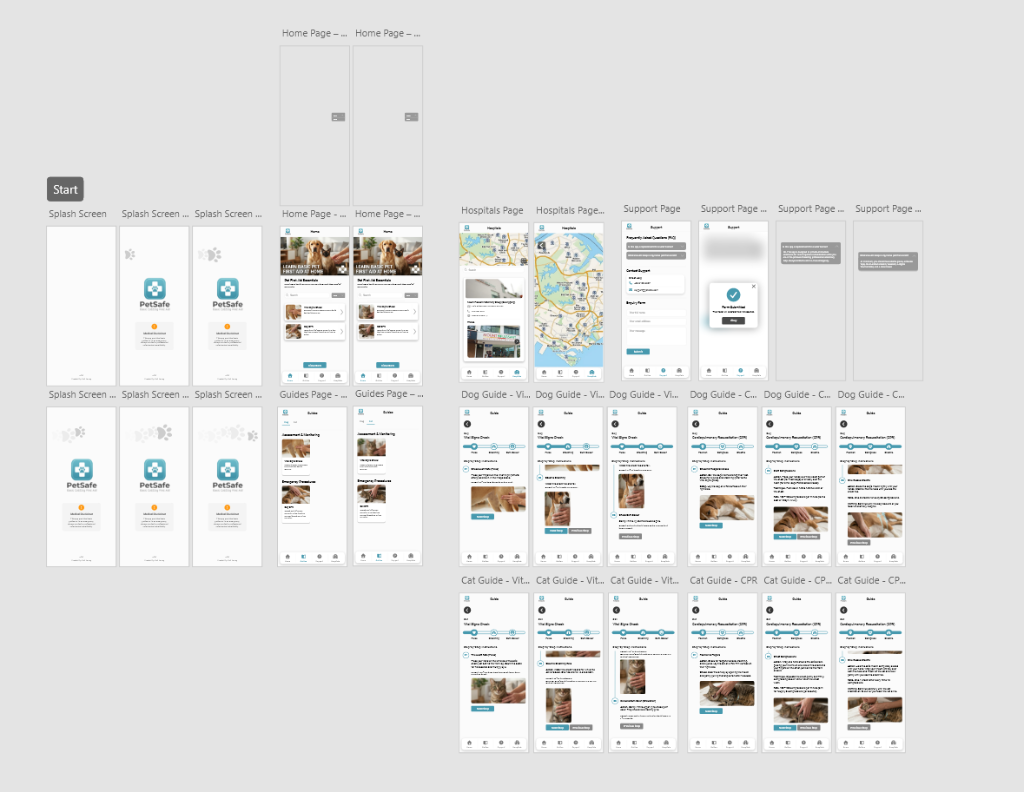Click dark Okay button in Form Submitted popup
Viewport: 1024px width, 792px height.
click(733, 321)
